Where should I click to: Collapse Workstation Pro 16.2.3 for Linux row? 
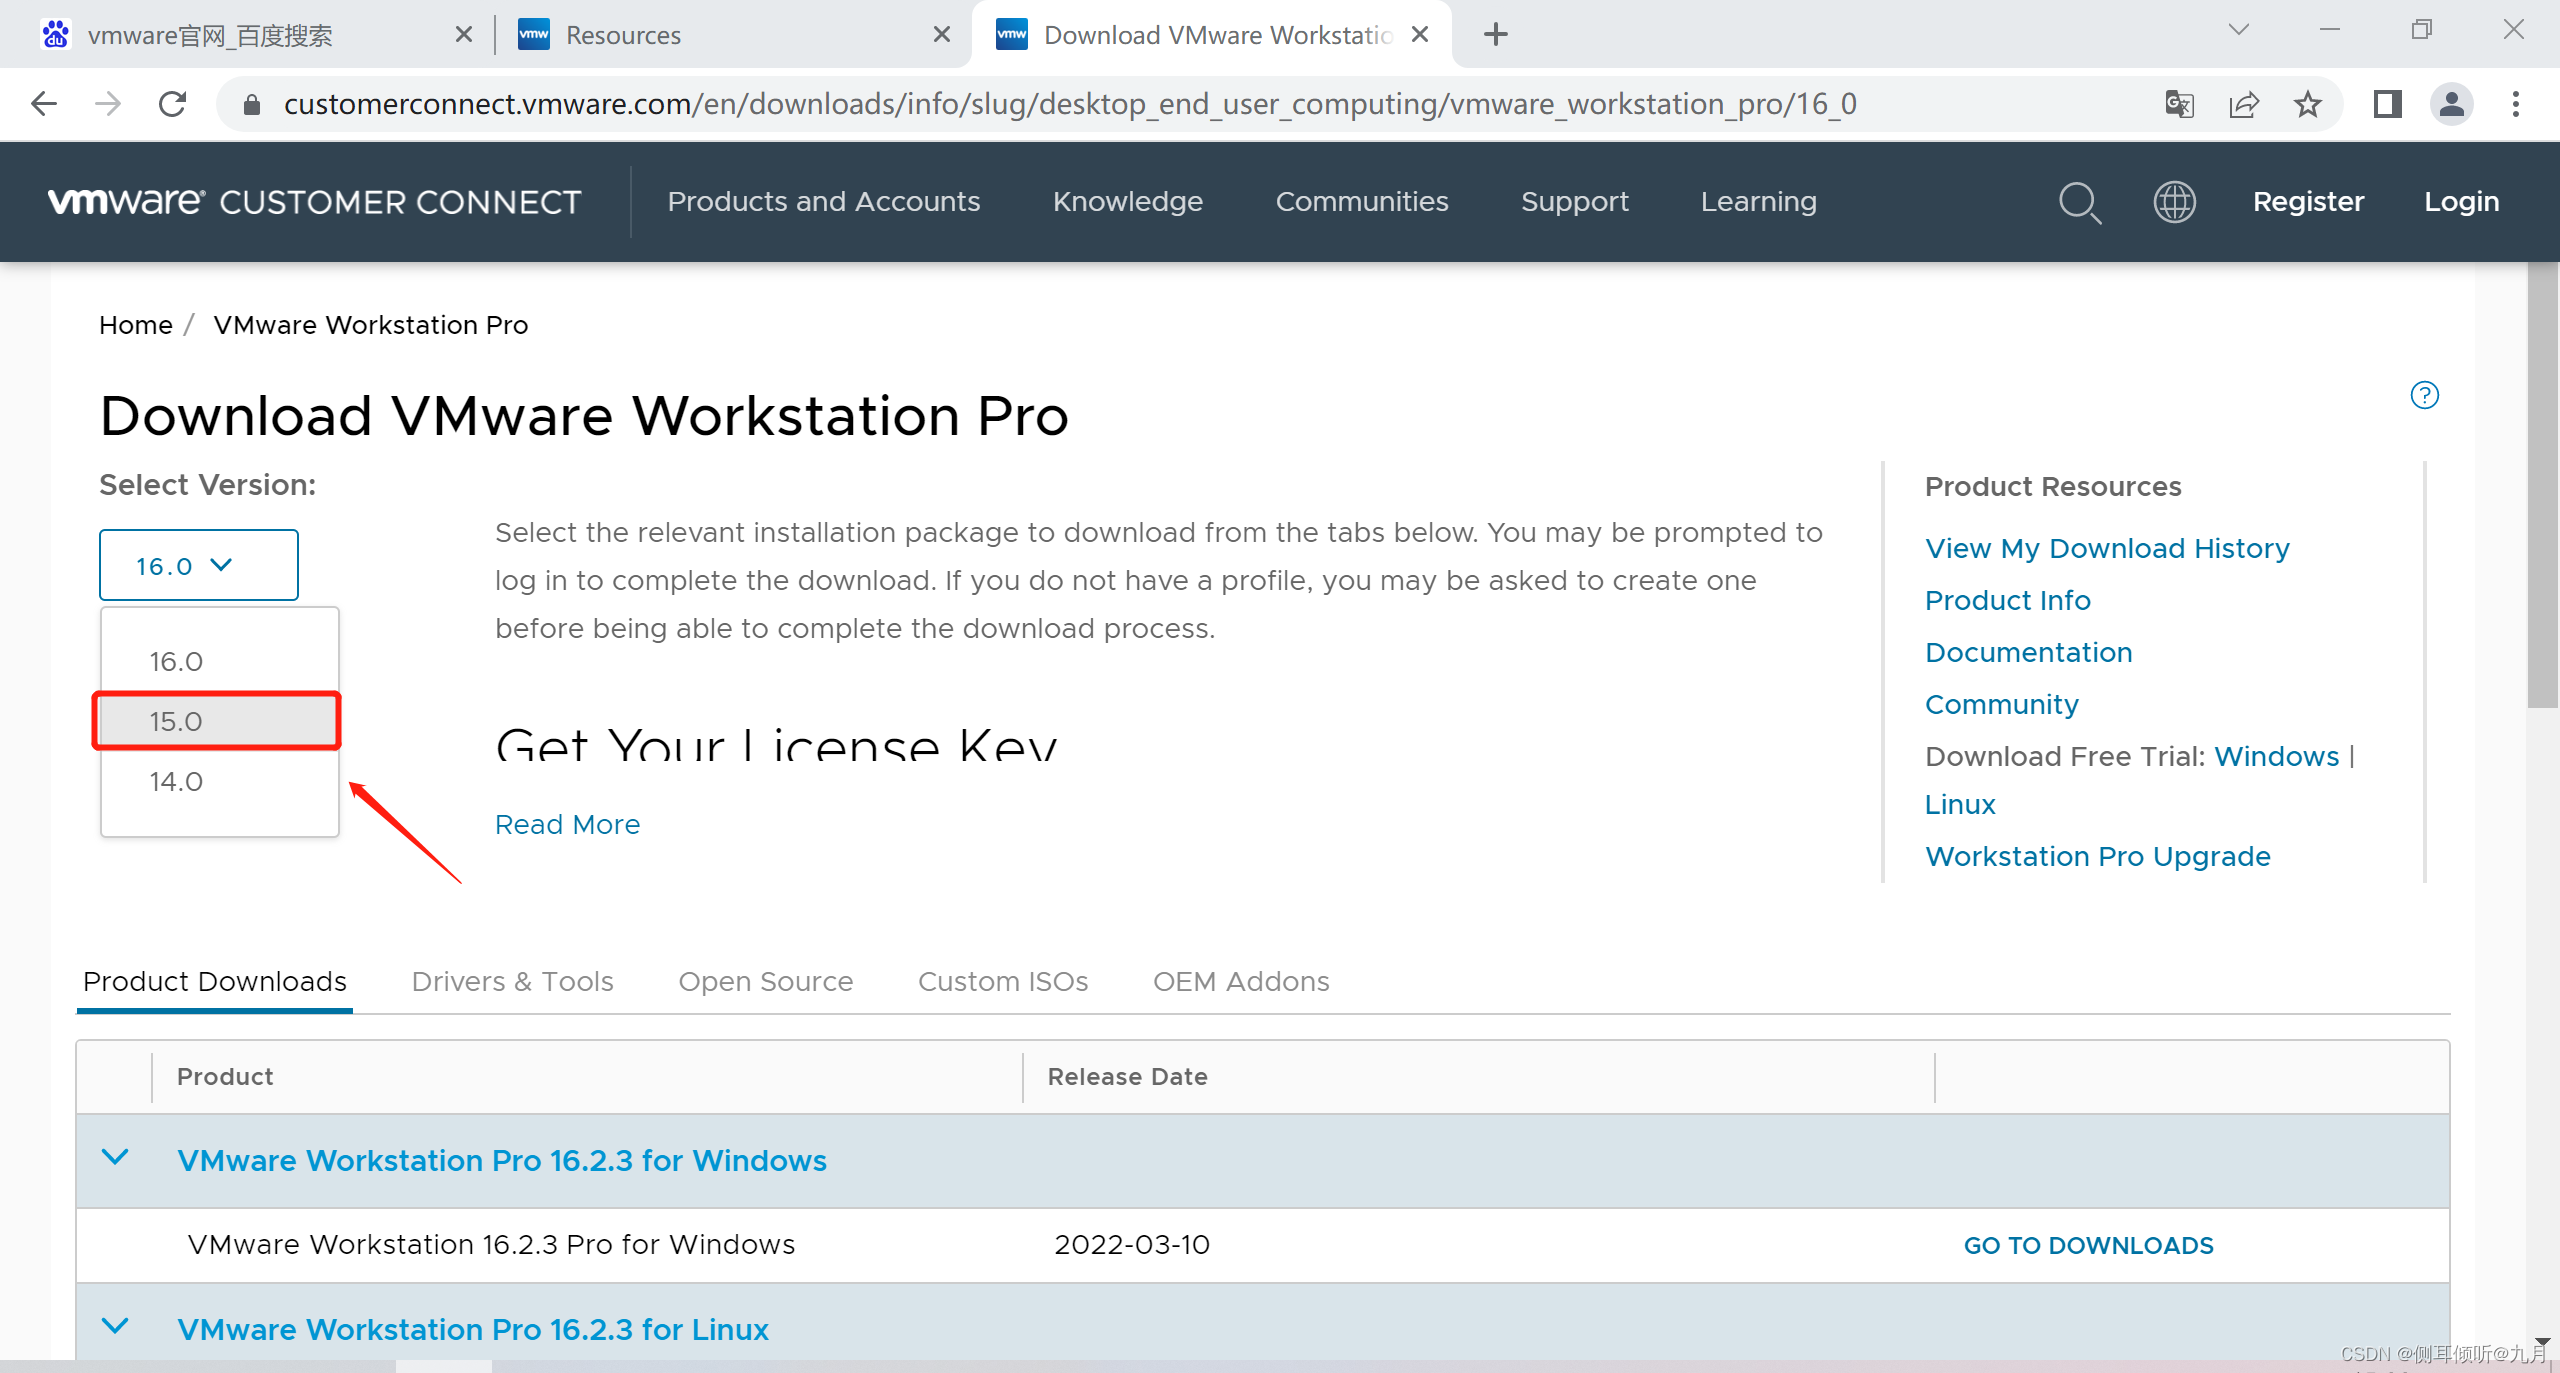115,1327
